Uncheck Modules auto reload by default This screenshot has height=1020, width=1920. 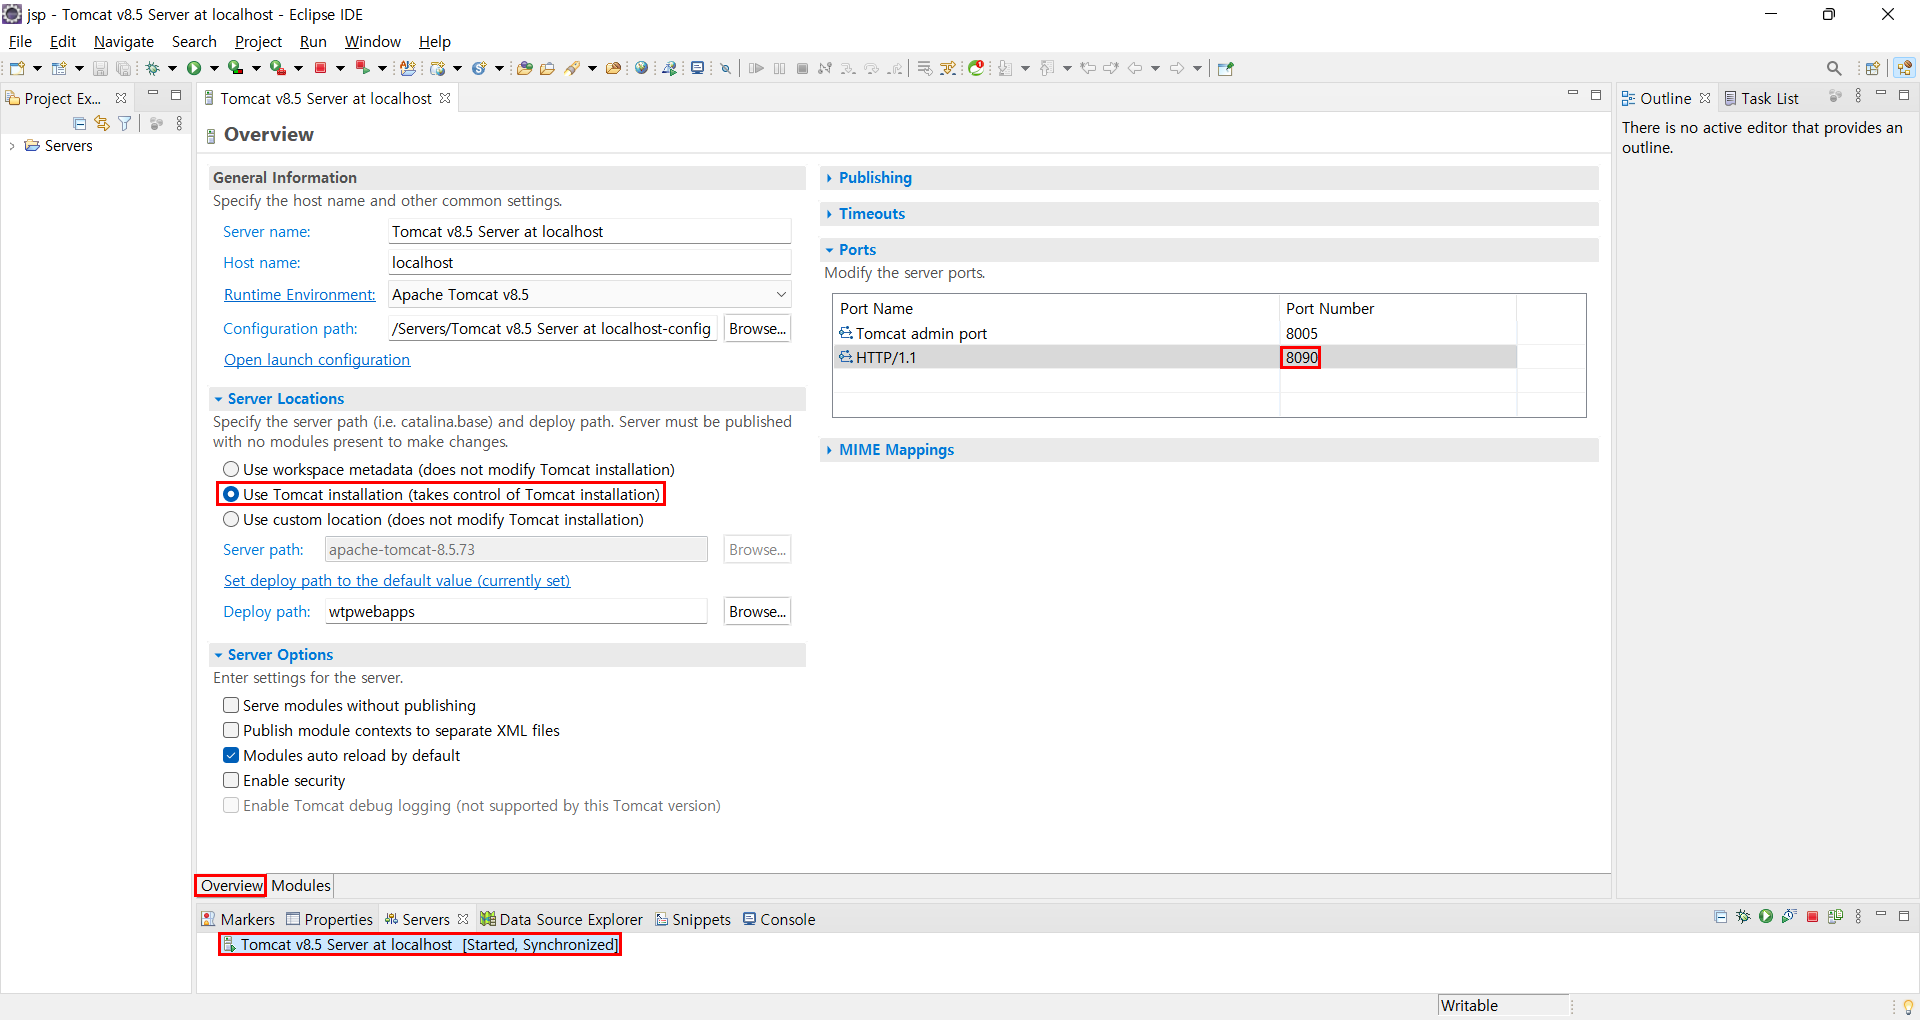point(231,755)
